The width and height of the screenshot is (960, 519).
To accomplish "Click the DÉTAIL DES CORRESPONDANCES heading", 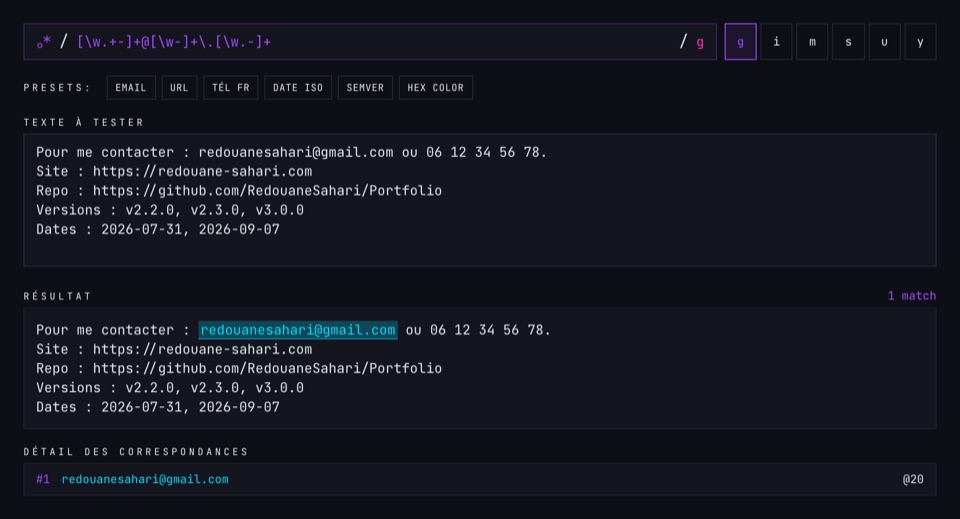I will (136, 452).
